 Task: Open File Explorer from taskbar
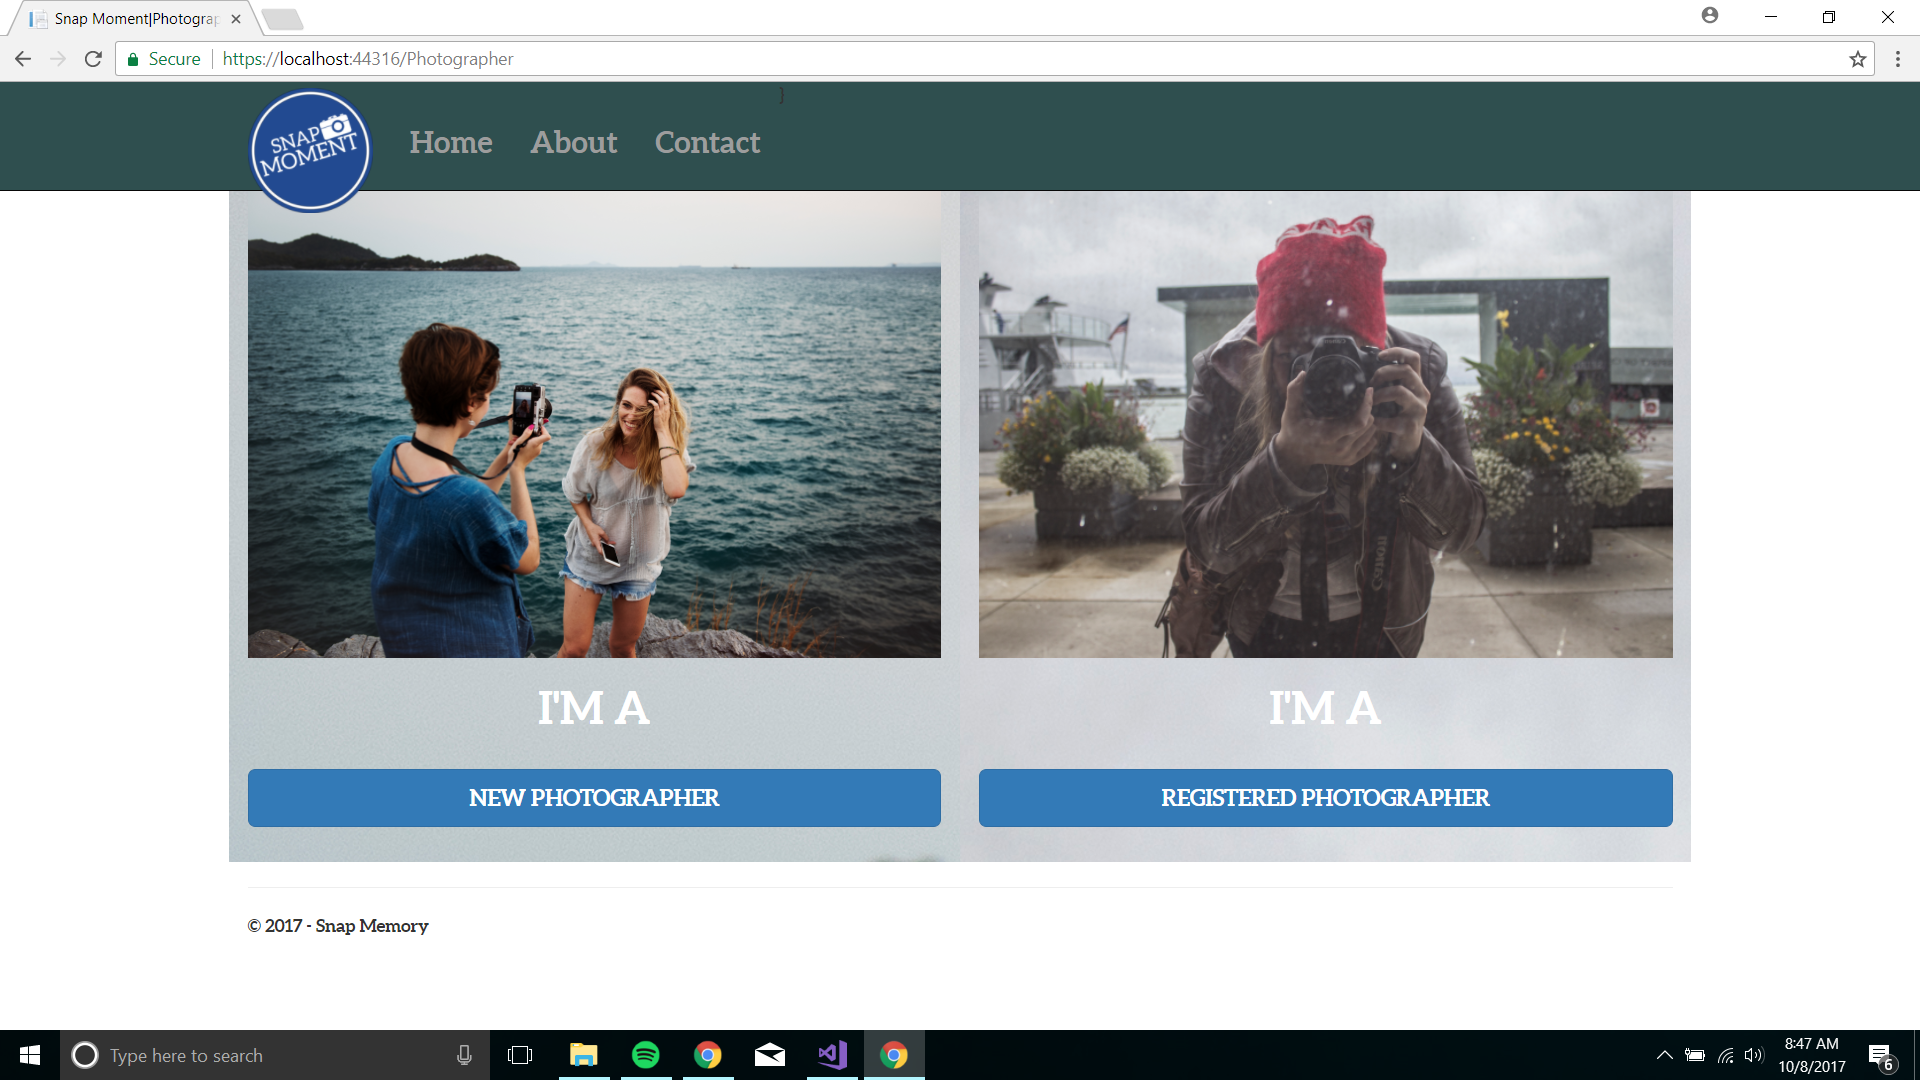coord(583,1055)
